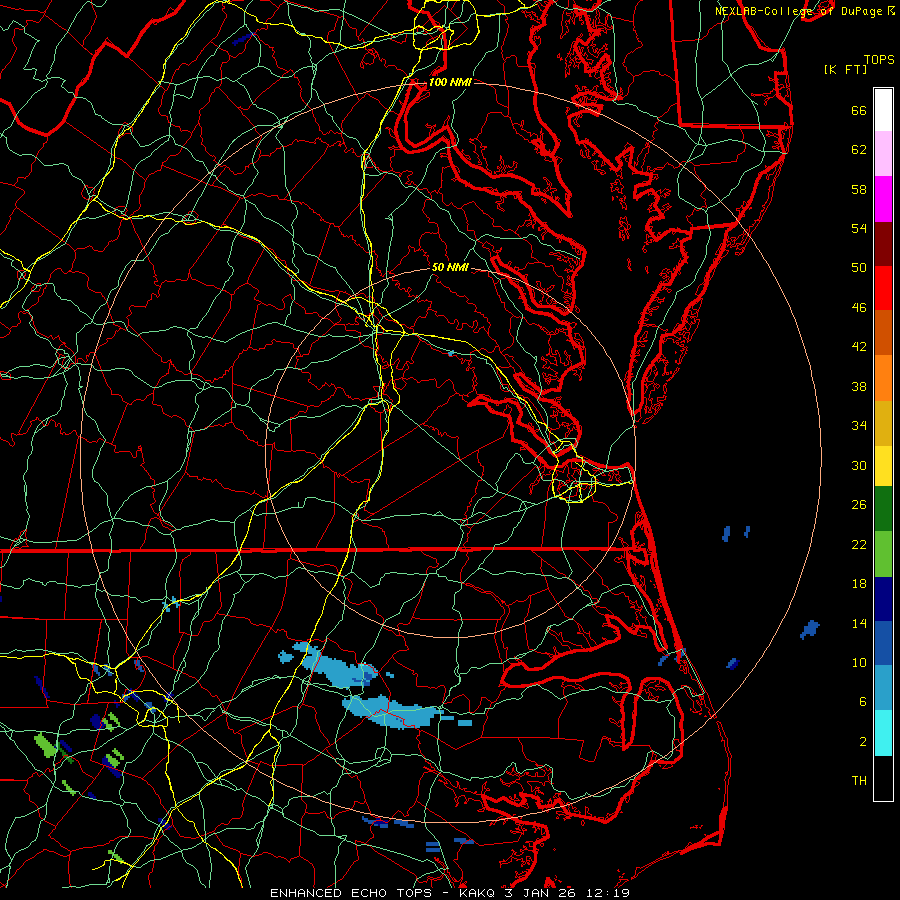Click the 22 legend value
The height and width of the screenshot is (900, 900).
[x=859, y=544]
